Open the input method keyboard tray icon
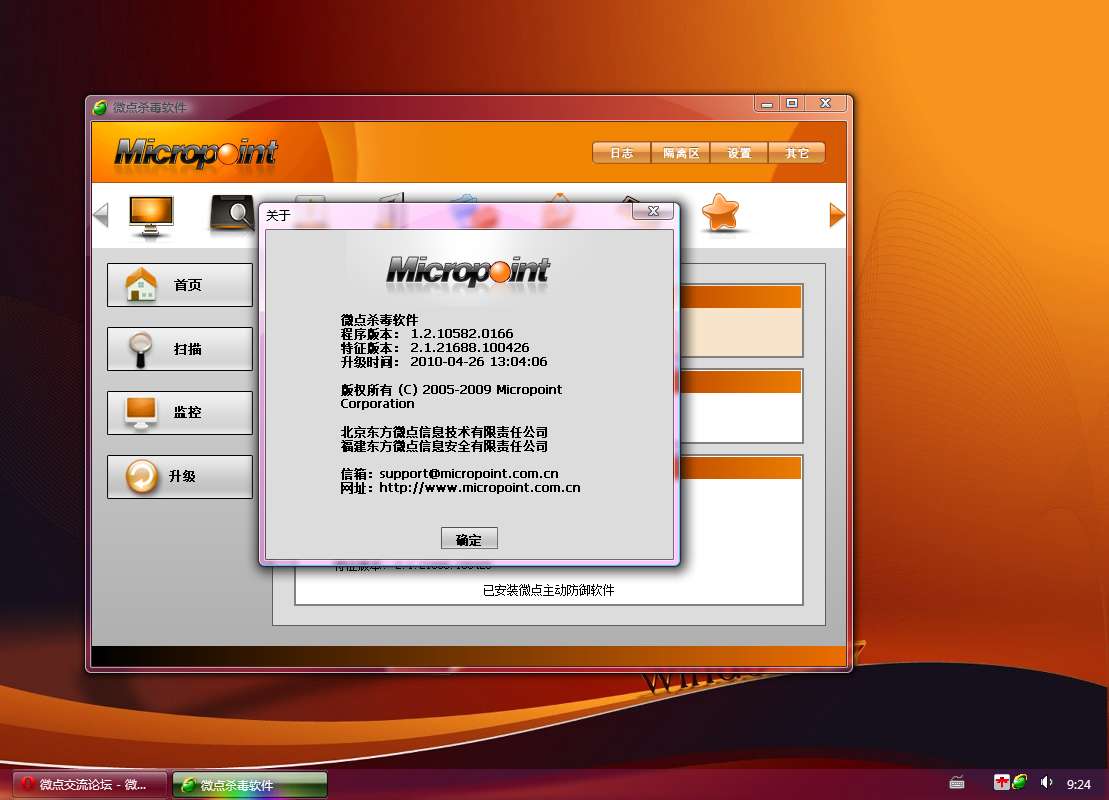The image size is (1109, 800). pyautogui.click(x=956, y=782)
